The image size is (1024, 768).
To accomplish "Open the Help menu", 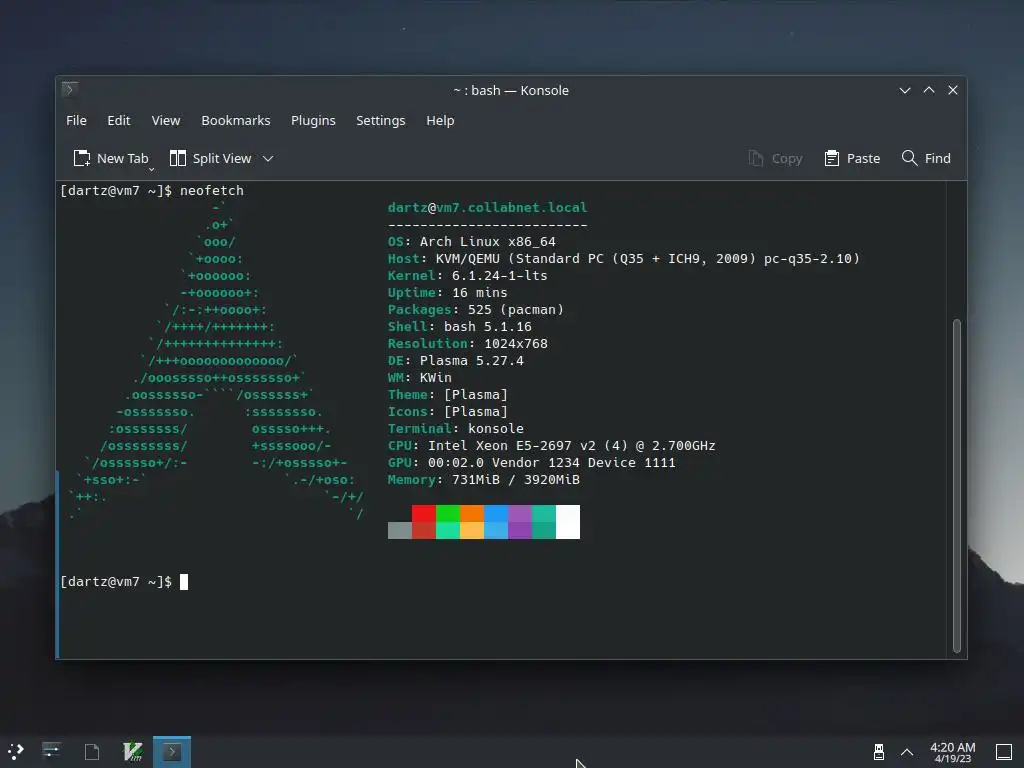I will click(x=440, y=121).
